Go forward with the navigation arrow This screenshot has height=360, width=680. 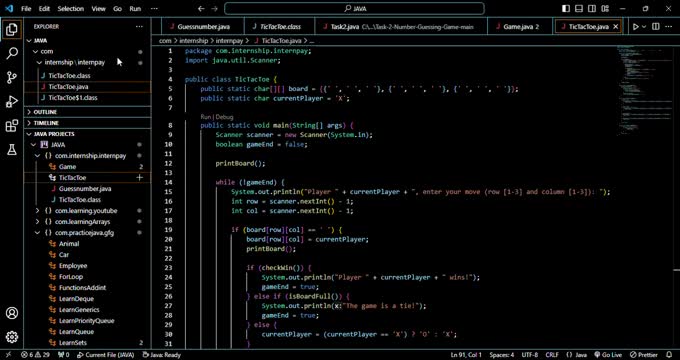[214, 9]
